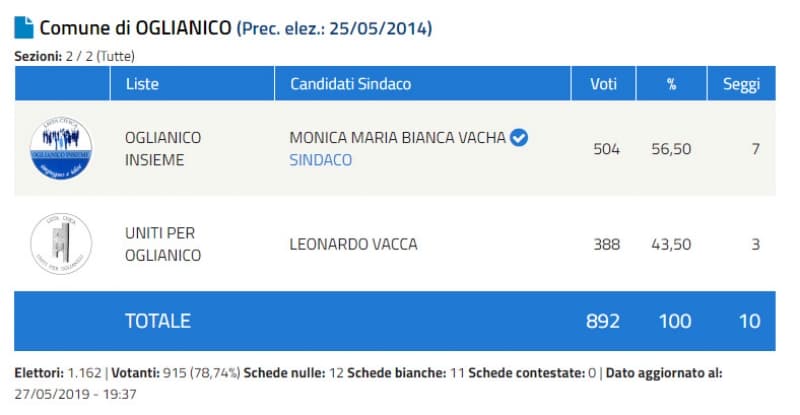The width and height of the screenshot is (800, 415).
Task: Click the Oglianico Insieme list name
Action: (x=163, y=148)
